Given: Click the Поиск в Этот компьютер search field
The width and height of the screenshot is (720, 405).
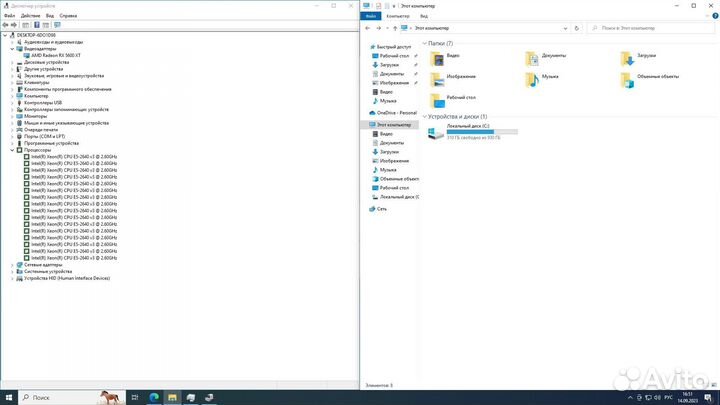Looking at the screenshot, I should (x=651, y=28).
